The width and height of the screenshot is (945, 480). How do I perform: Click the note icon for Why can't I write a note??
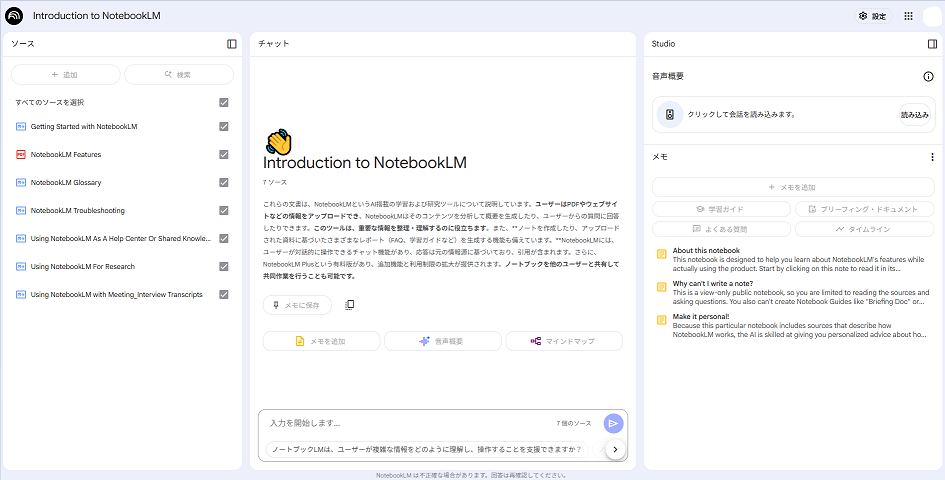[x=662, y=288]
